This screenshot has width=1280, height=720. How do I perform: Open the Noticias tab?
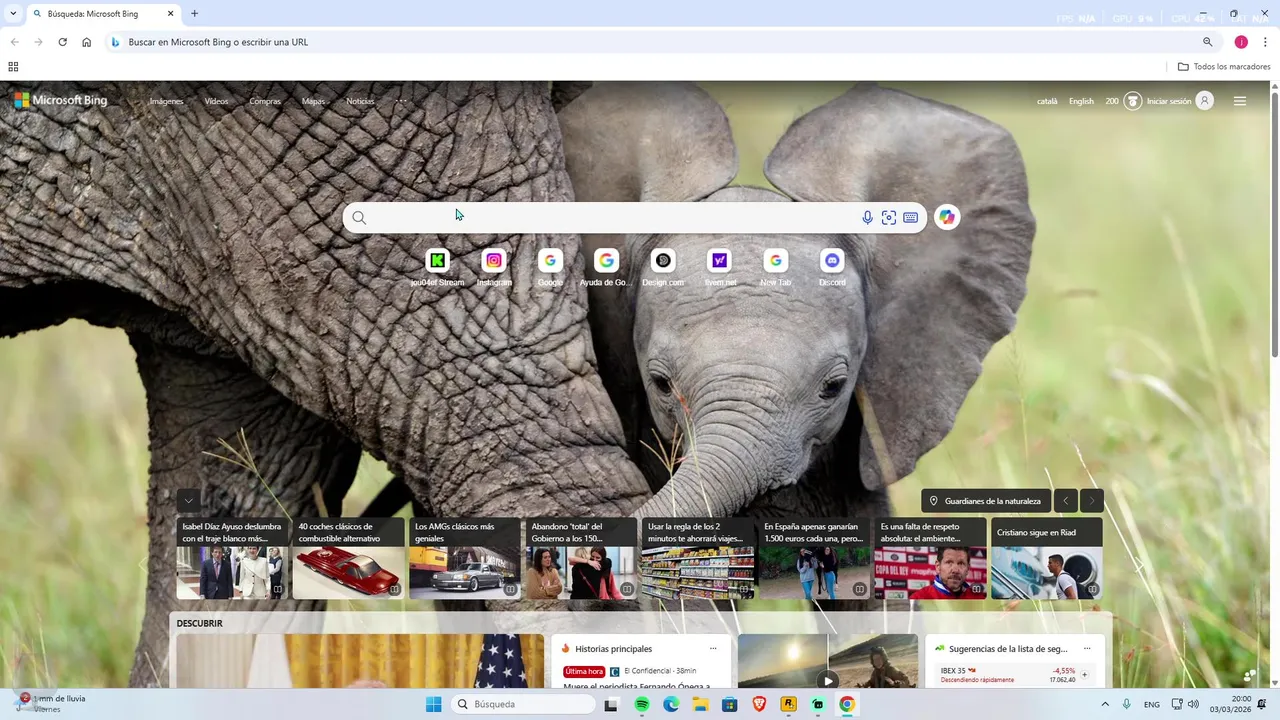360,101
